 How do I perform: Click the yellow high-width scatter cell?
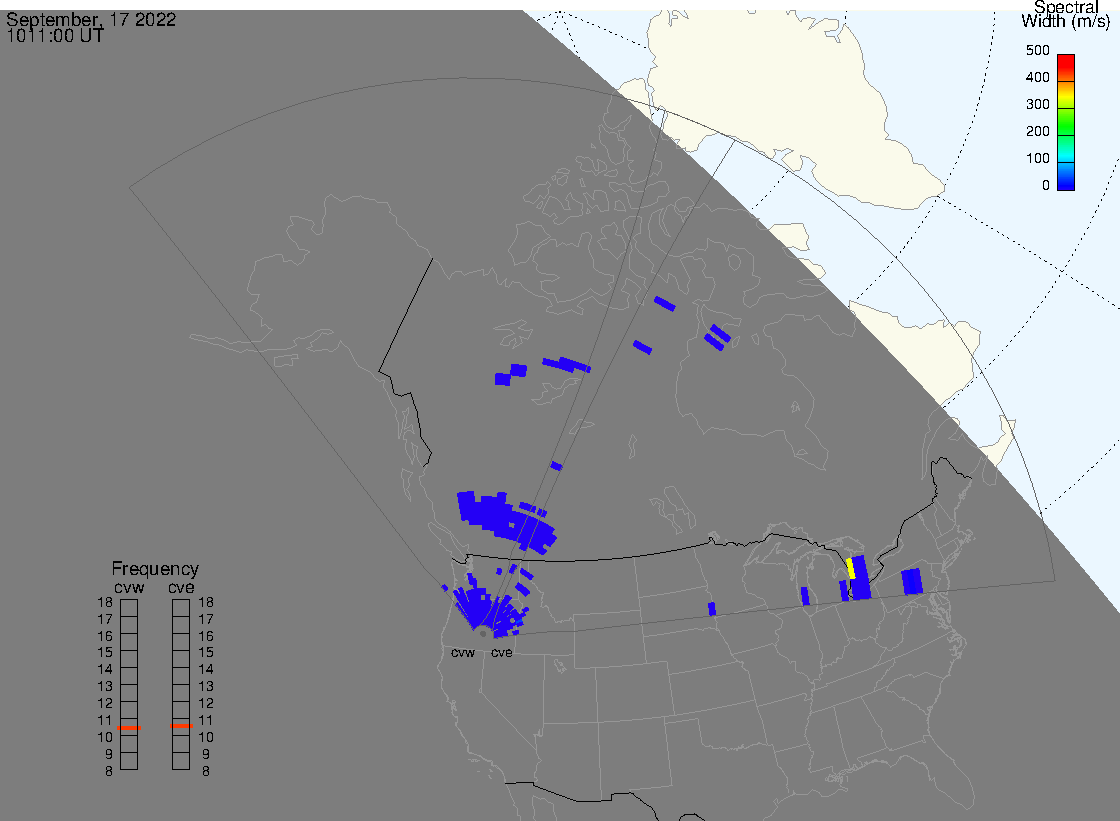point(851,569)
